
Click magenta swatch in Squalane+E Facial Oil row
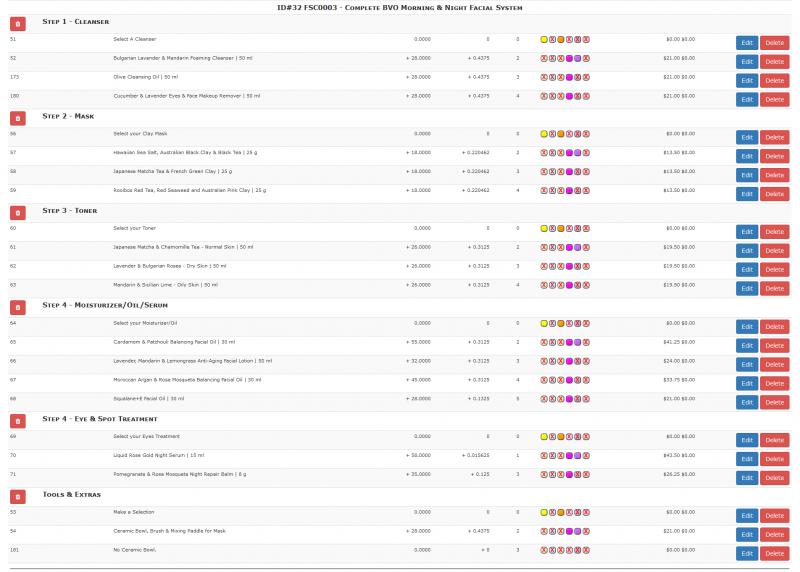[569, 399]
